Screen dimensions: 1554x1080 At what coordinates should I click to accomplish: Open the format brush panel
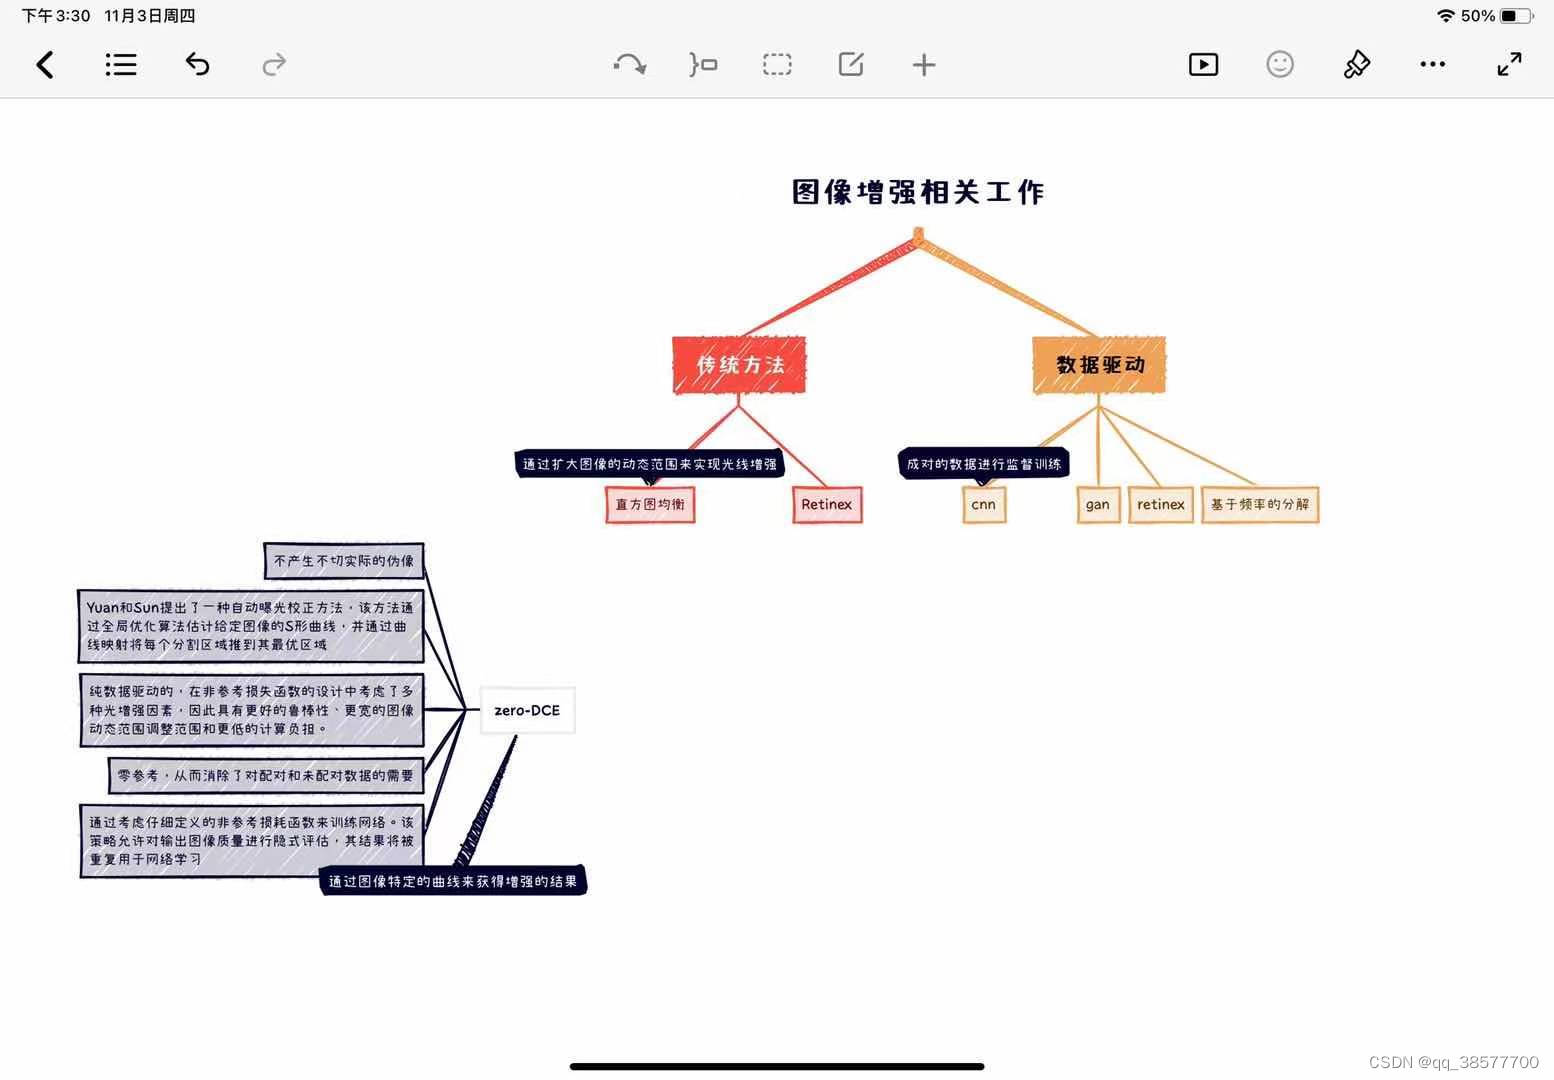click(1356, 65)
